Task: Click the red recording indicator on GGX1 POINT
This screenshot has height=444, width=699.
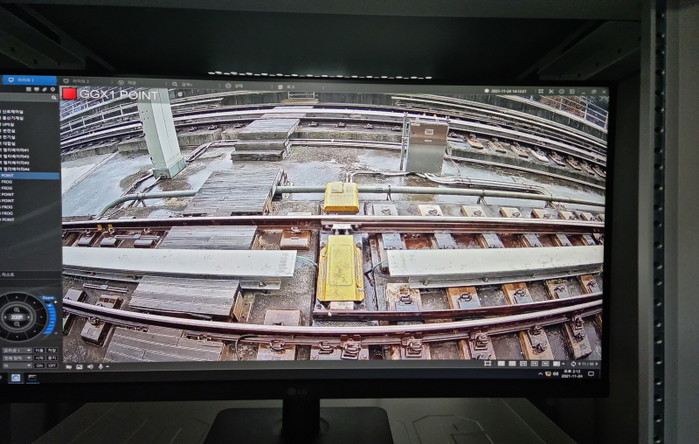Action: (x=70, y=93)
